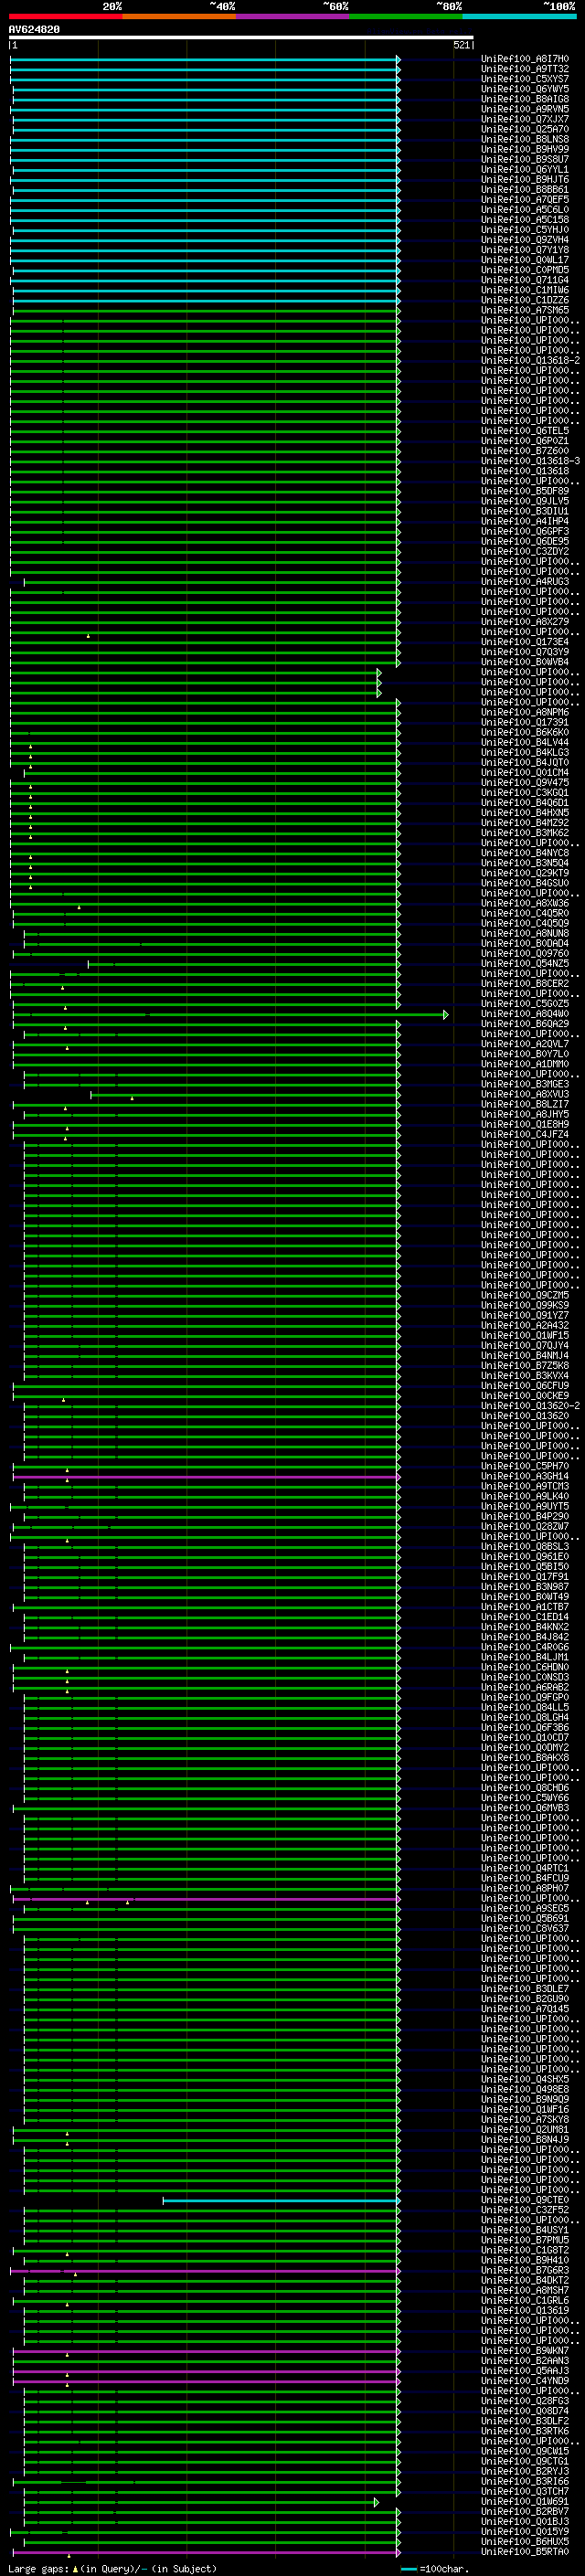Screen dimensions: 585x2576
Task: Select the UniRef100_Q6YYL1 hit label
Action: 525,170
